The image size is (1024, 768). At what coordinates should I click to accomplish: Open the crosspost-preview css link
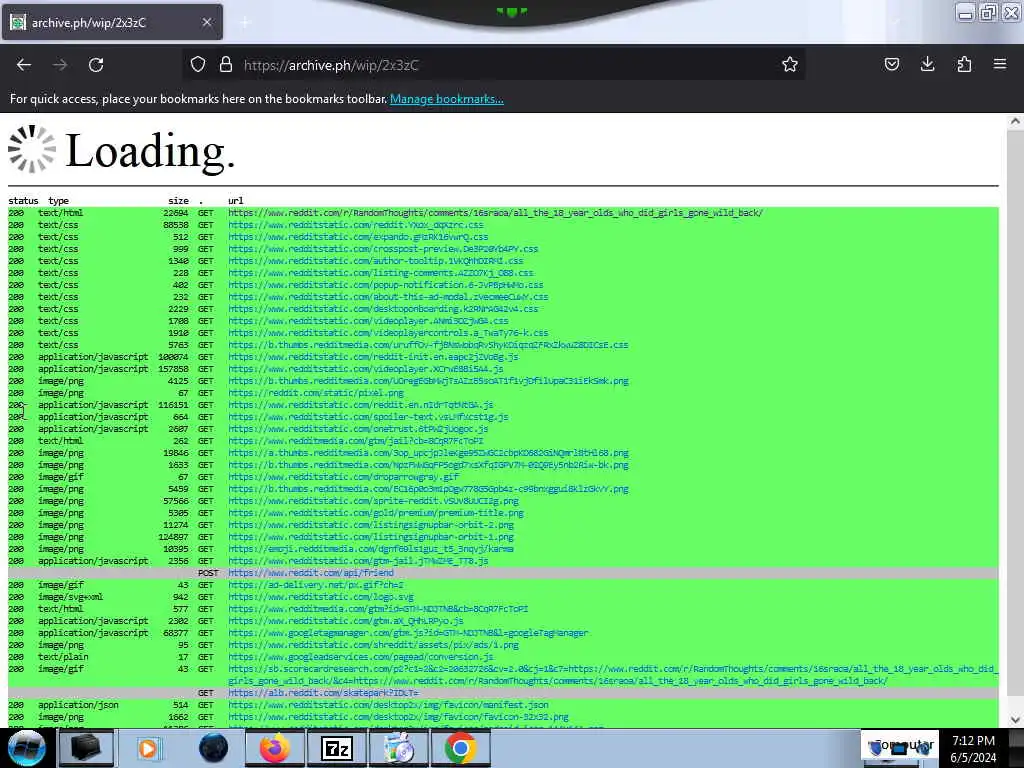383,249
